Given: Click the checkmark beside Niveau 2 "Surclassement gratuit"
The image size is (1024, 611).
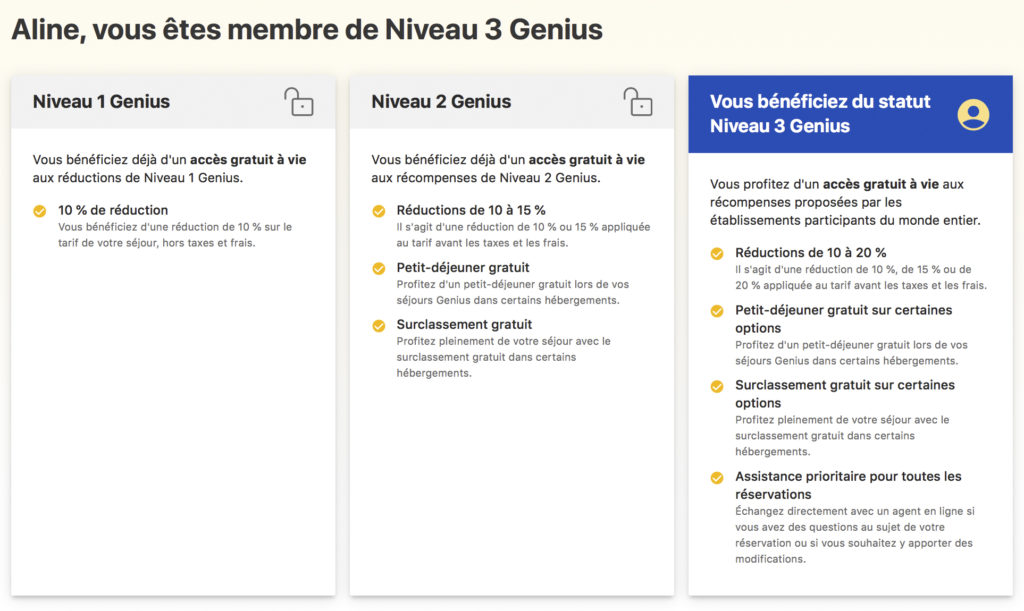Looking at the screenshot, I should pos(379,325).
